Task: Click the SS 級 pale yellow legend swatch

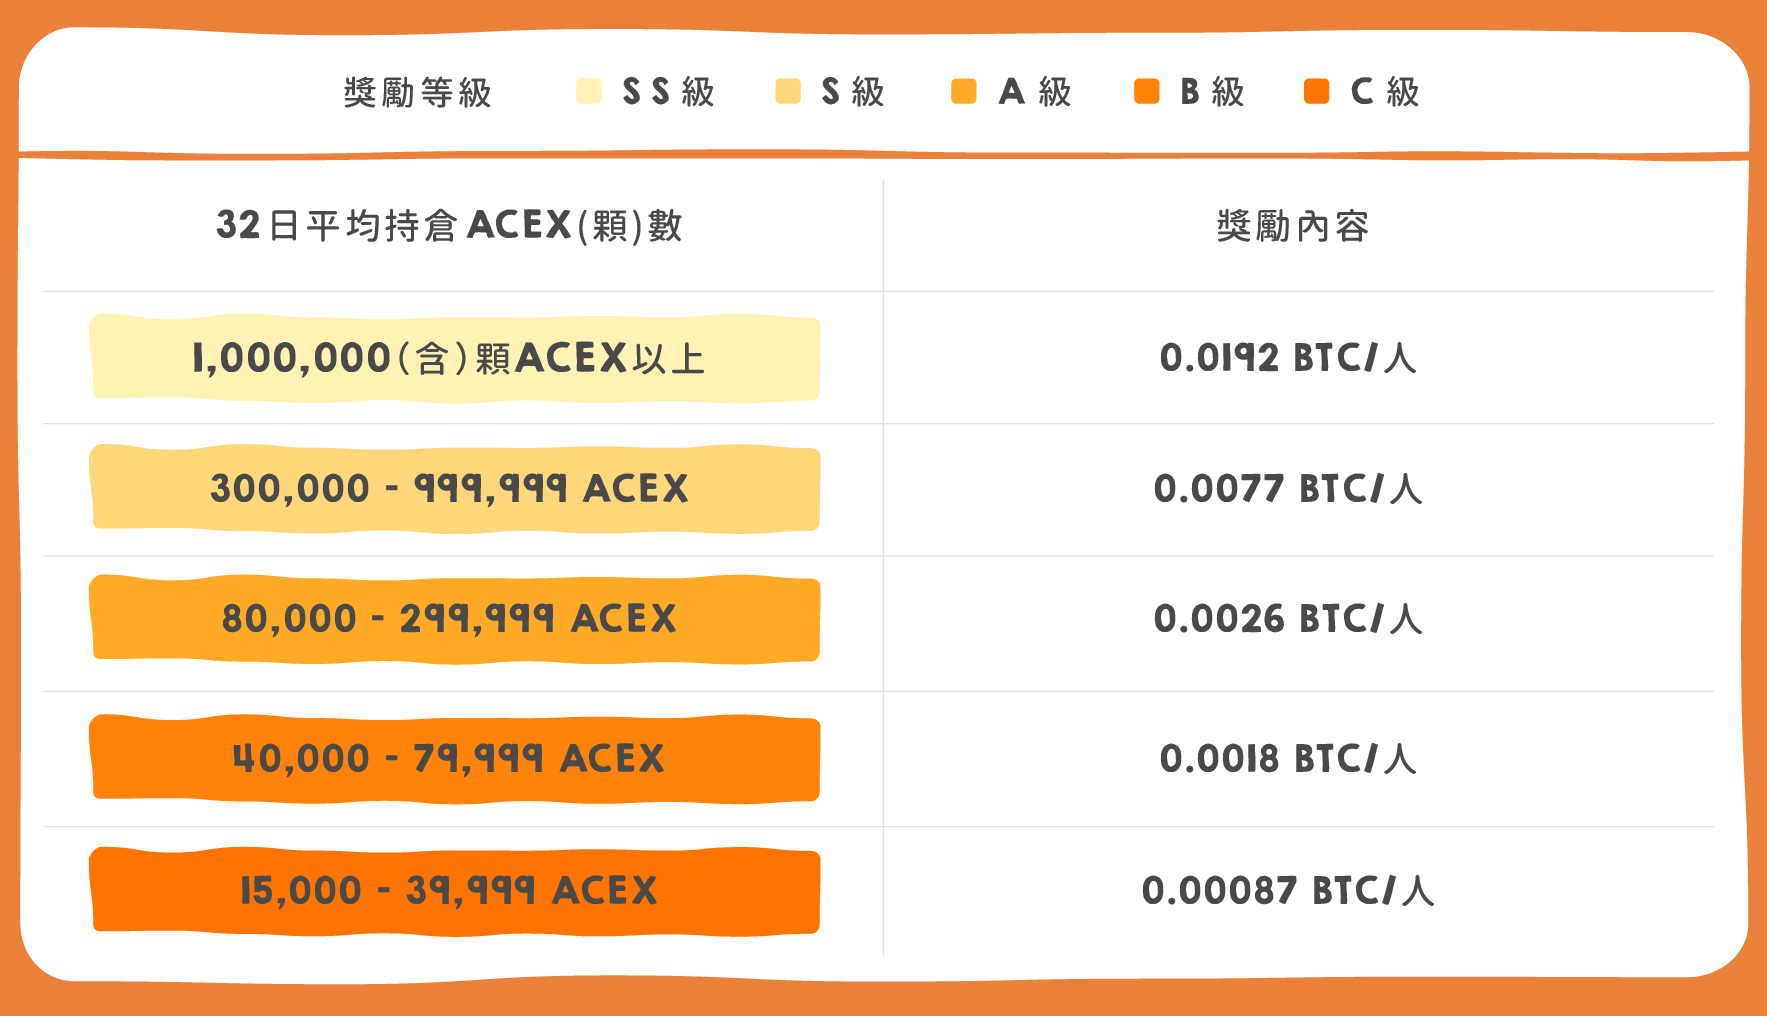Action: pos(589,91)
